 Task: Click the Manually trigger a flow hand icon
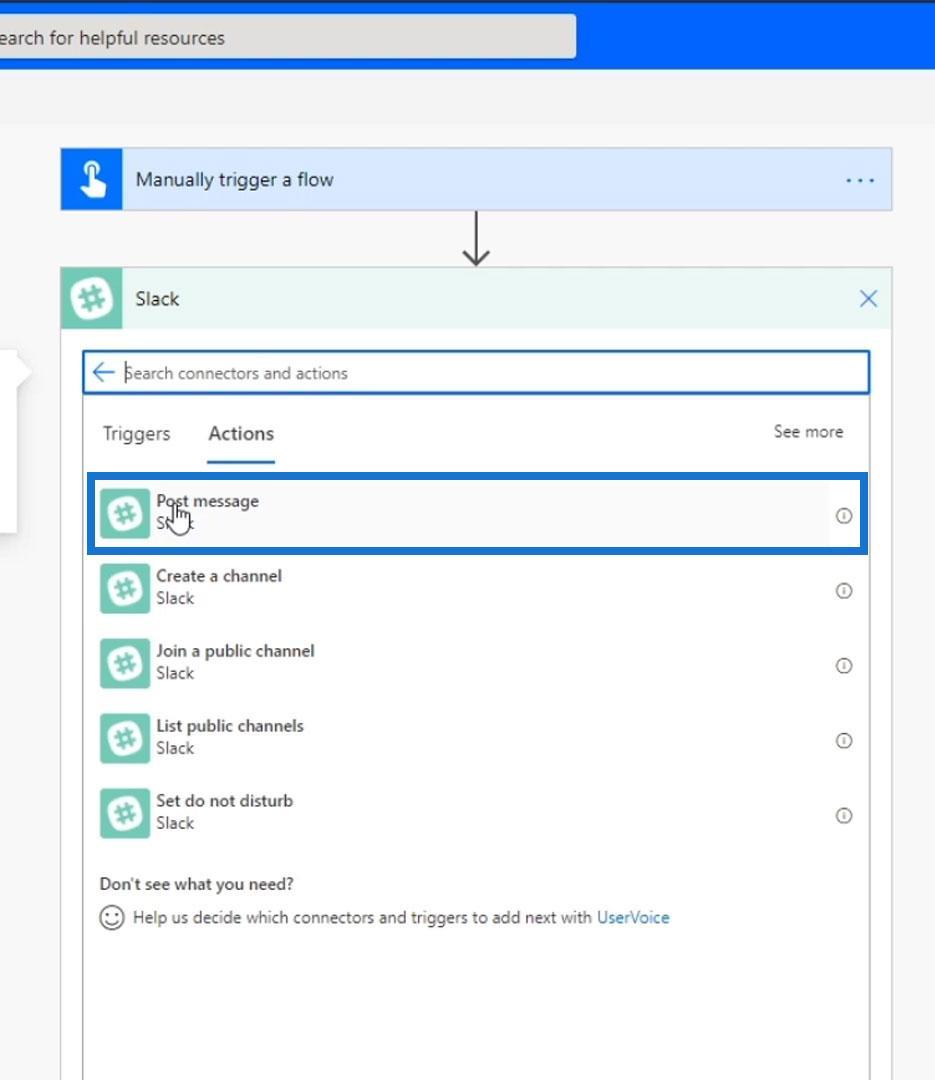tap(92, 180)
